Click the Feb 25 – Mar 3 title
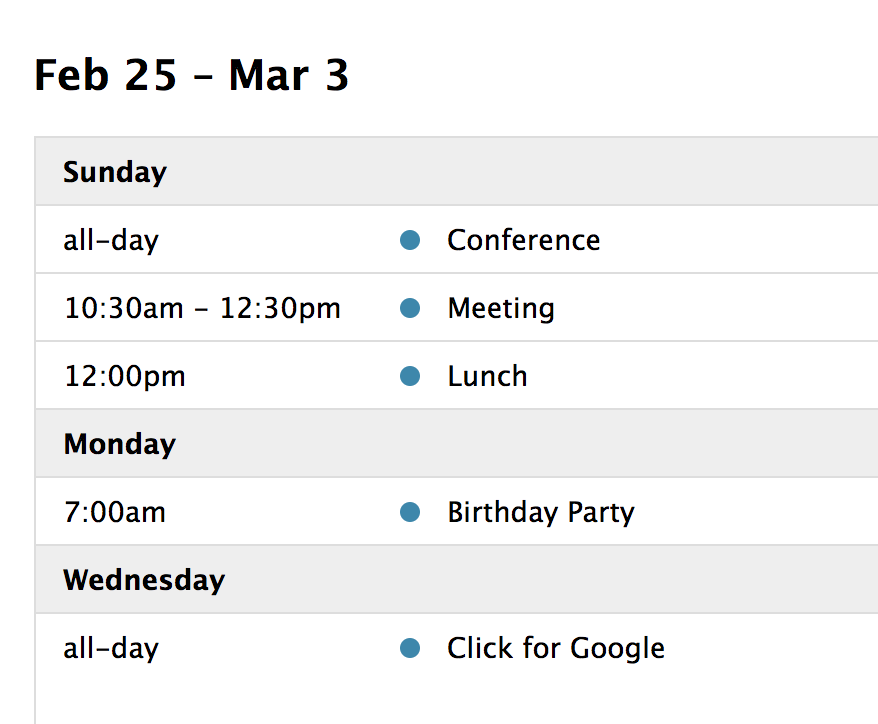This screenshot has height=724, width=878. tap(191, 76)
